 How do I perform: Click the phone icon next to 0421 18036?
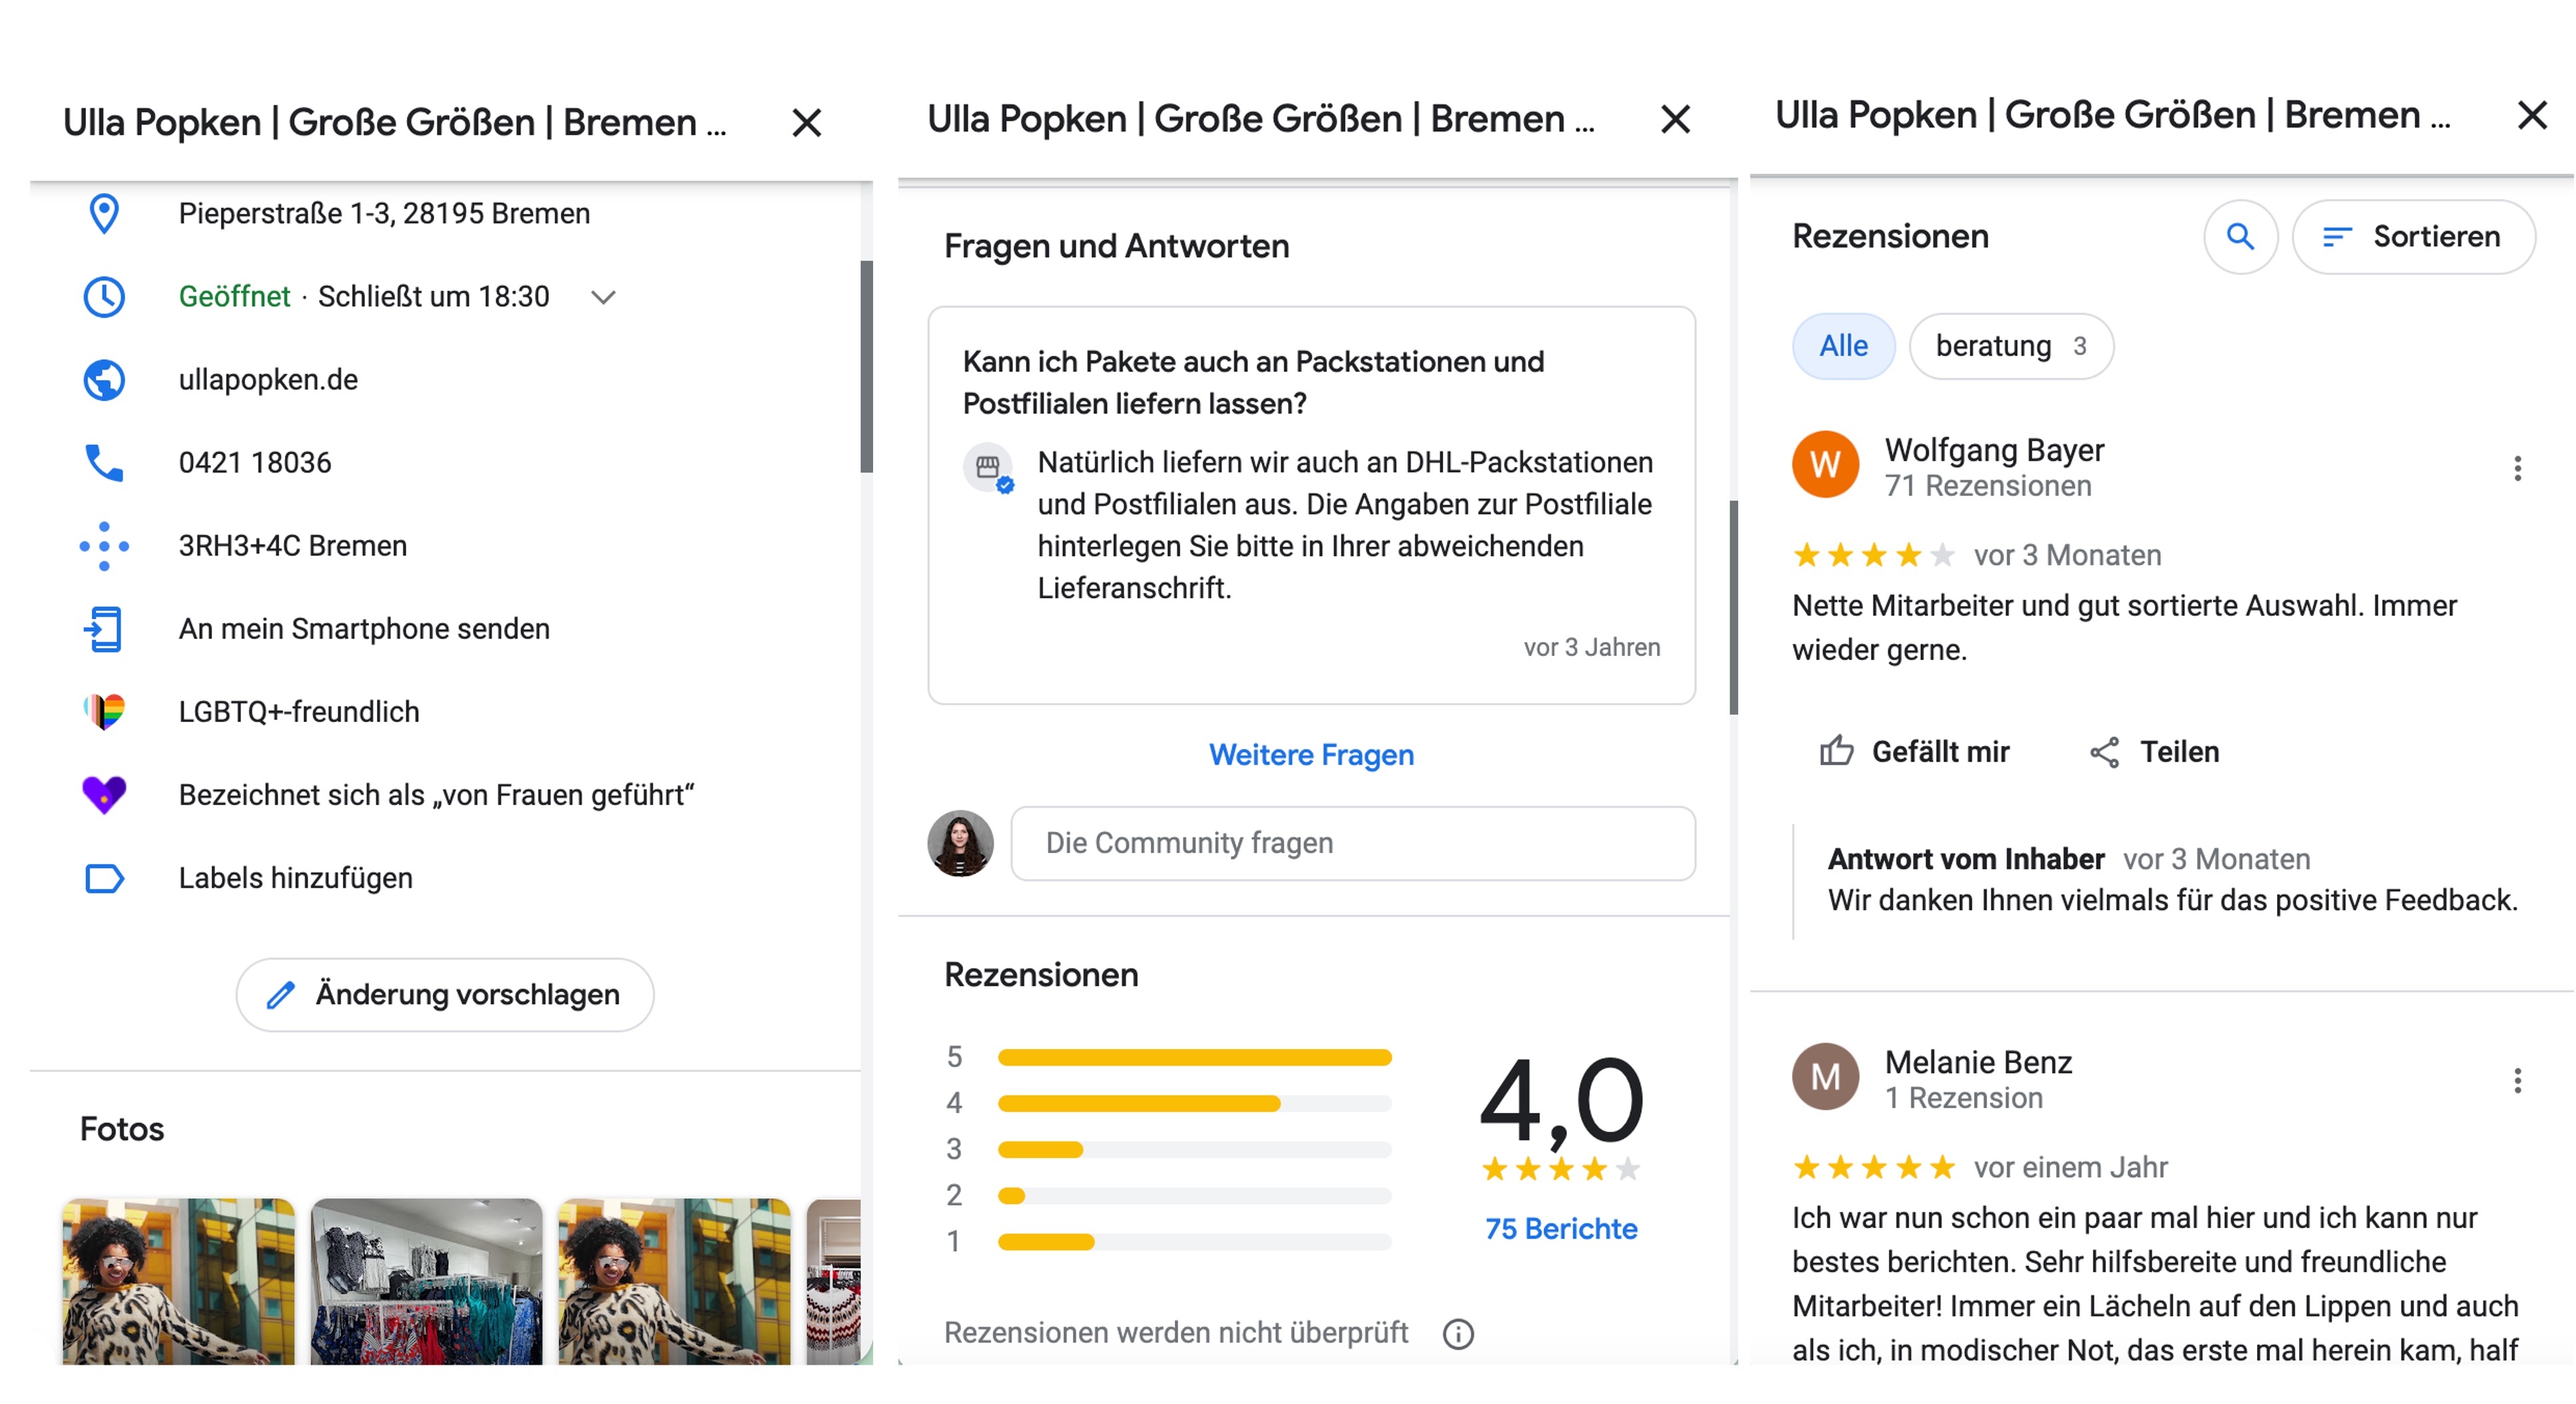(104, 462)
